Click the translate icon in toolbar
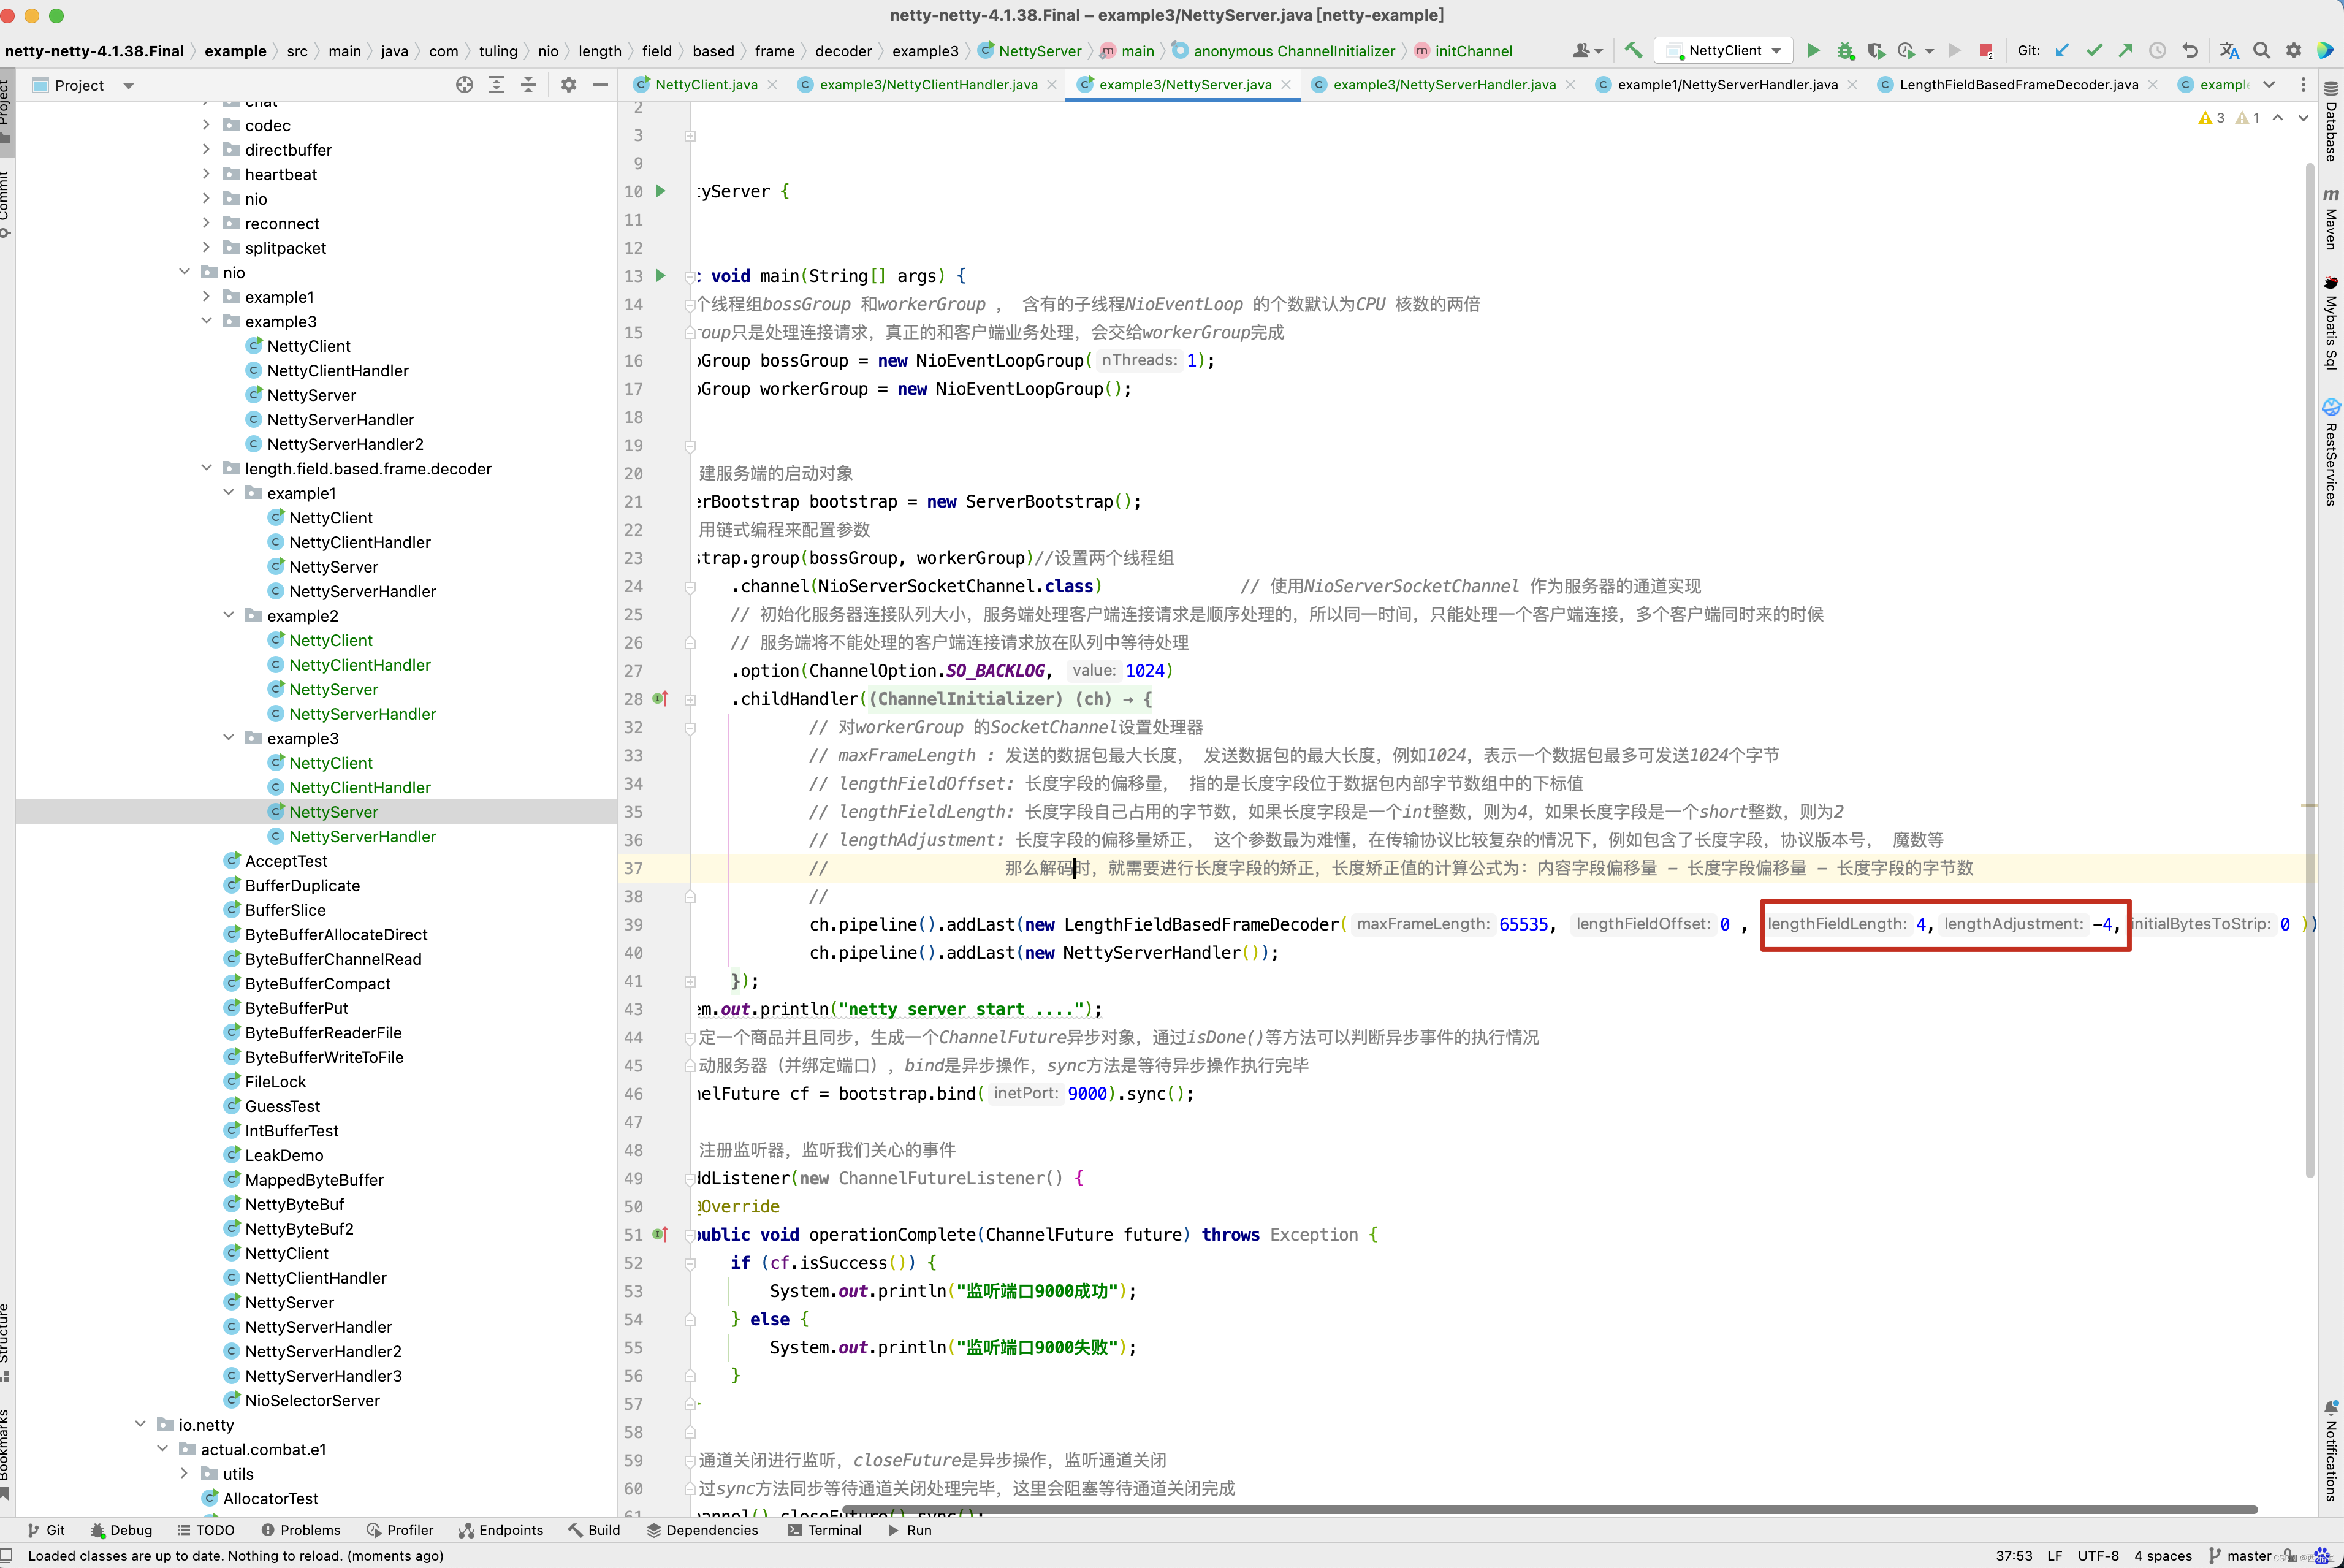 (x=2229, y=50)
